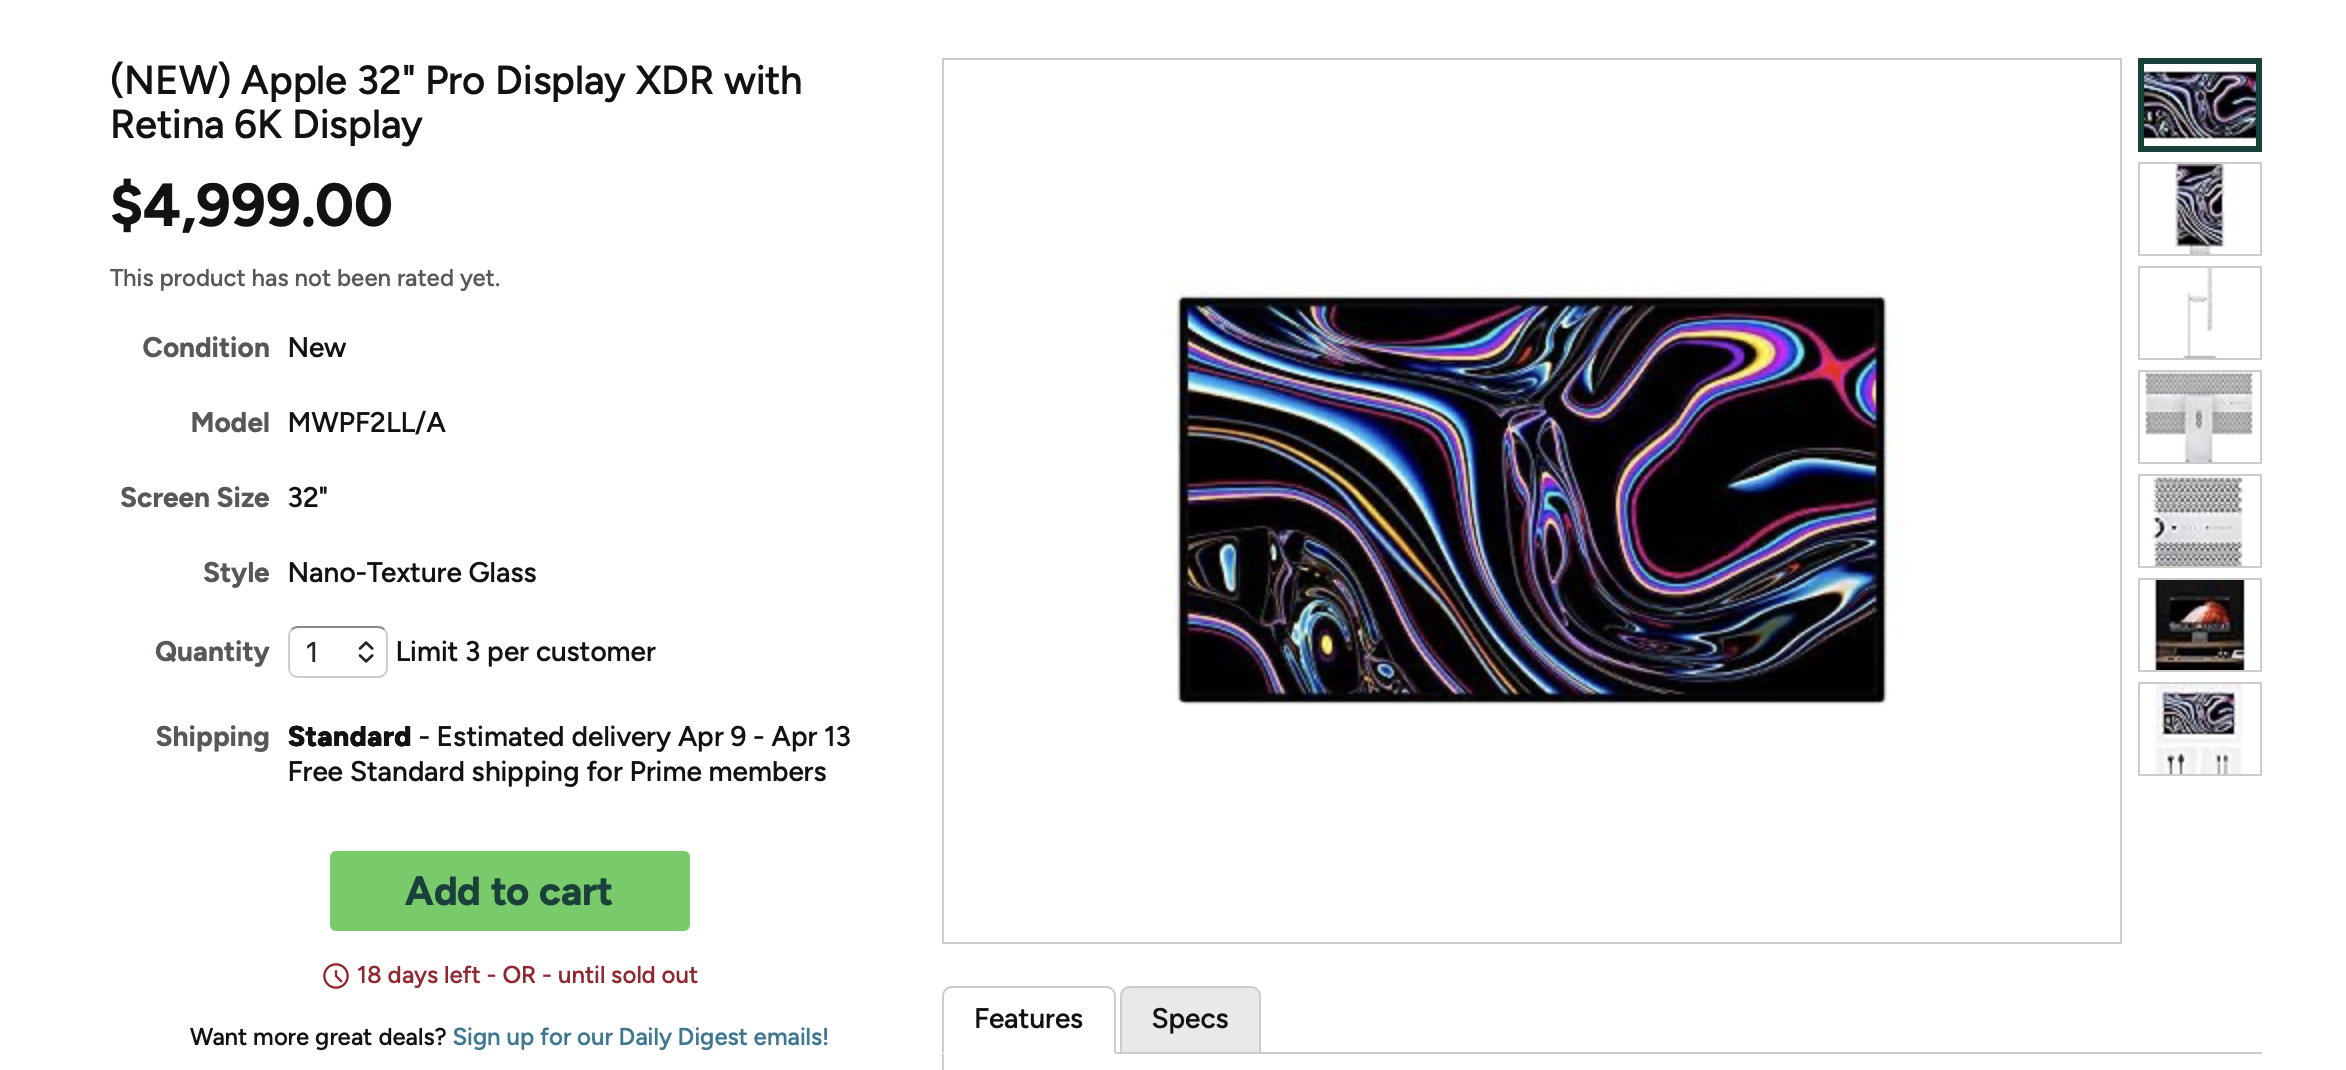This screenshot has width=2346, height=1070.
Task: Select the side-profile stand thumbnail
Action: 2199,313
